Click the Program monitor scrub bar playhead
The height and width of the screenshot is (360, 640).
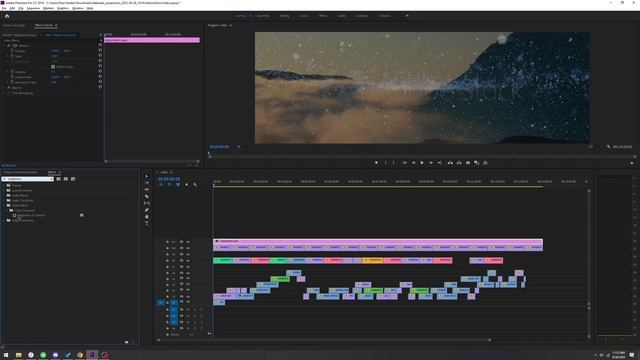click(x=209, y=154)
